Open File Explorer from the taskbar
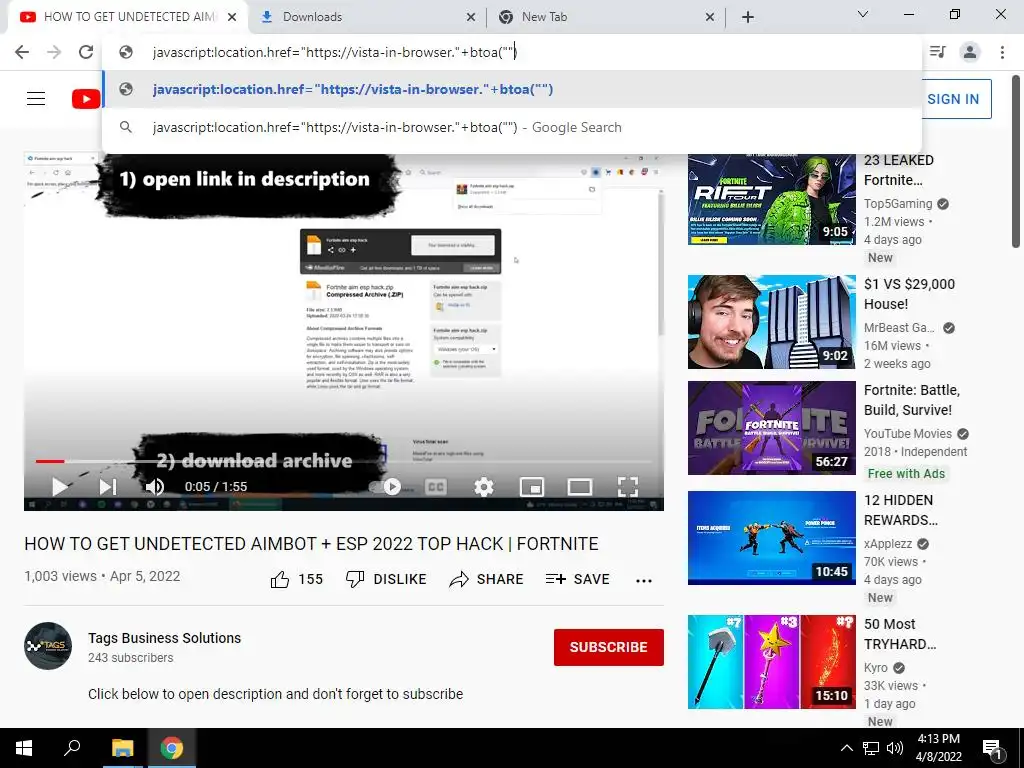This screenshot has height=768, width=1024. click(122, 748)
